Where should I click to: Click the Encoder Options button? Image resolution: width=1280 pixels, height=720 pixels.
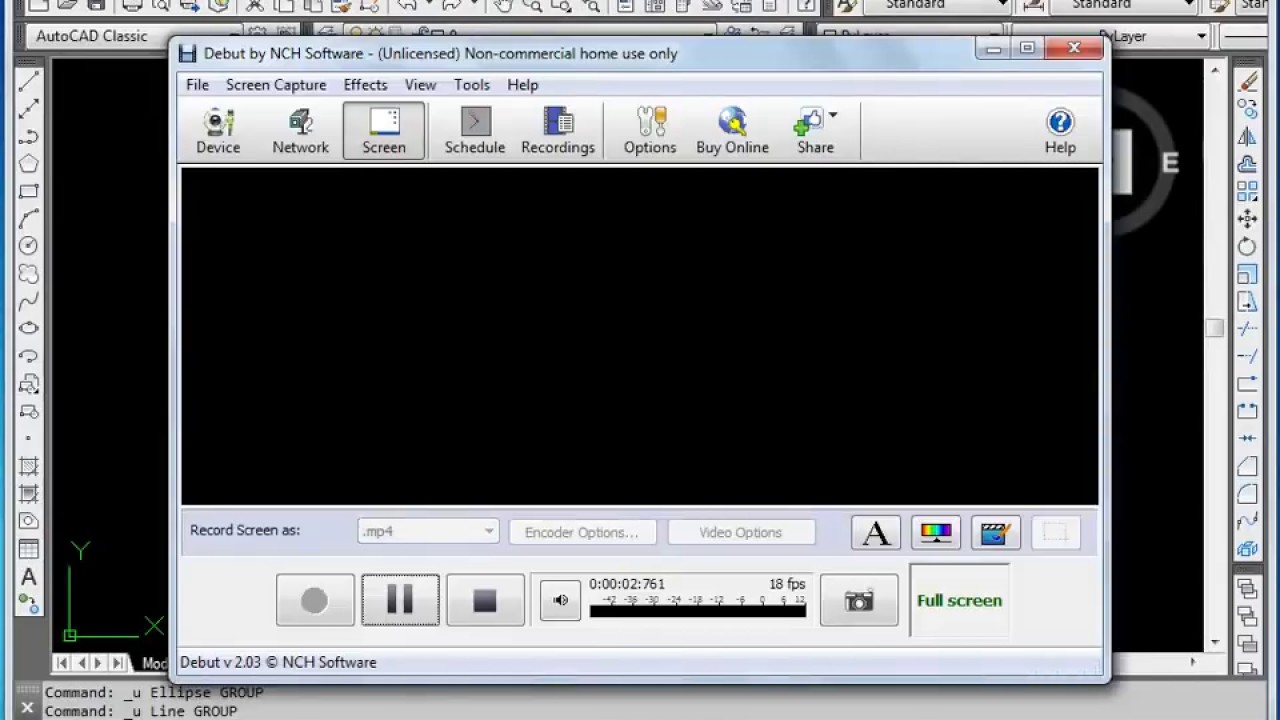(582, 532)
